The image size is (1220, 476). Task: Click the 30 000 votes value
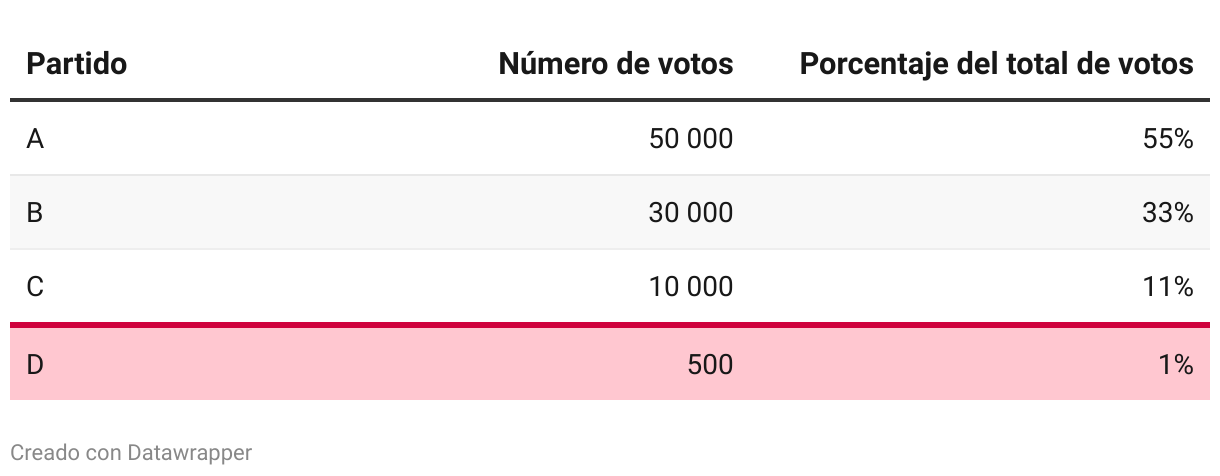(x=691, y=213)
